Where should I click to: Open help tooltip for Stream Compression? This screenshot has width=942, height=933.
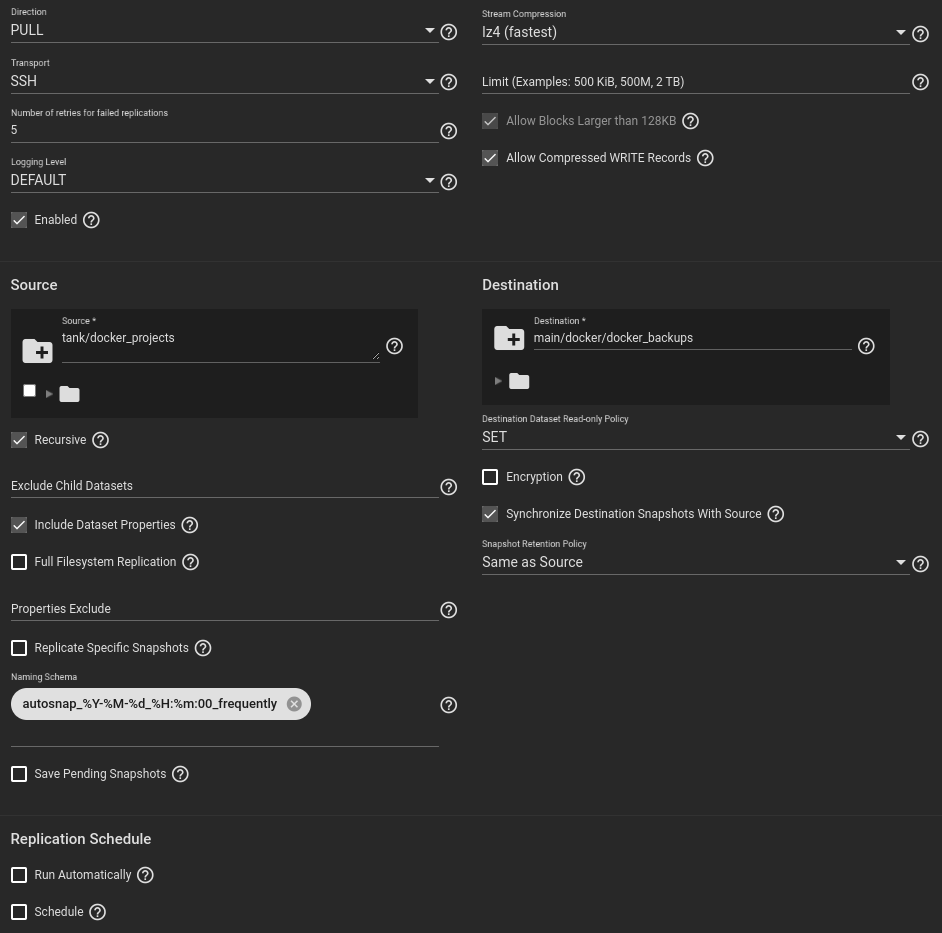point(920,34)
